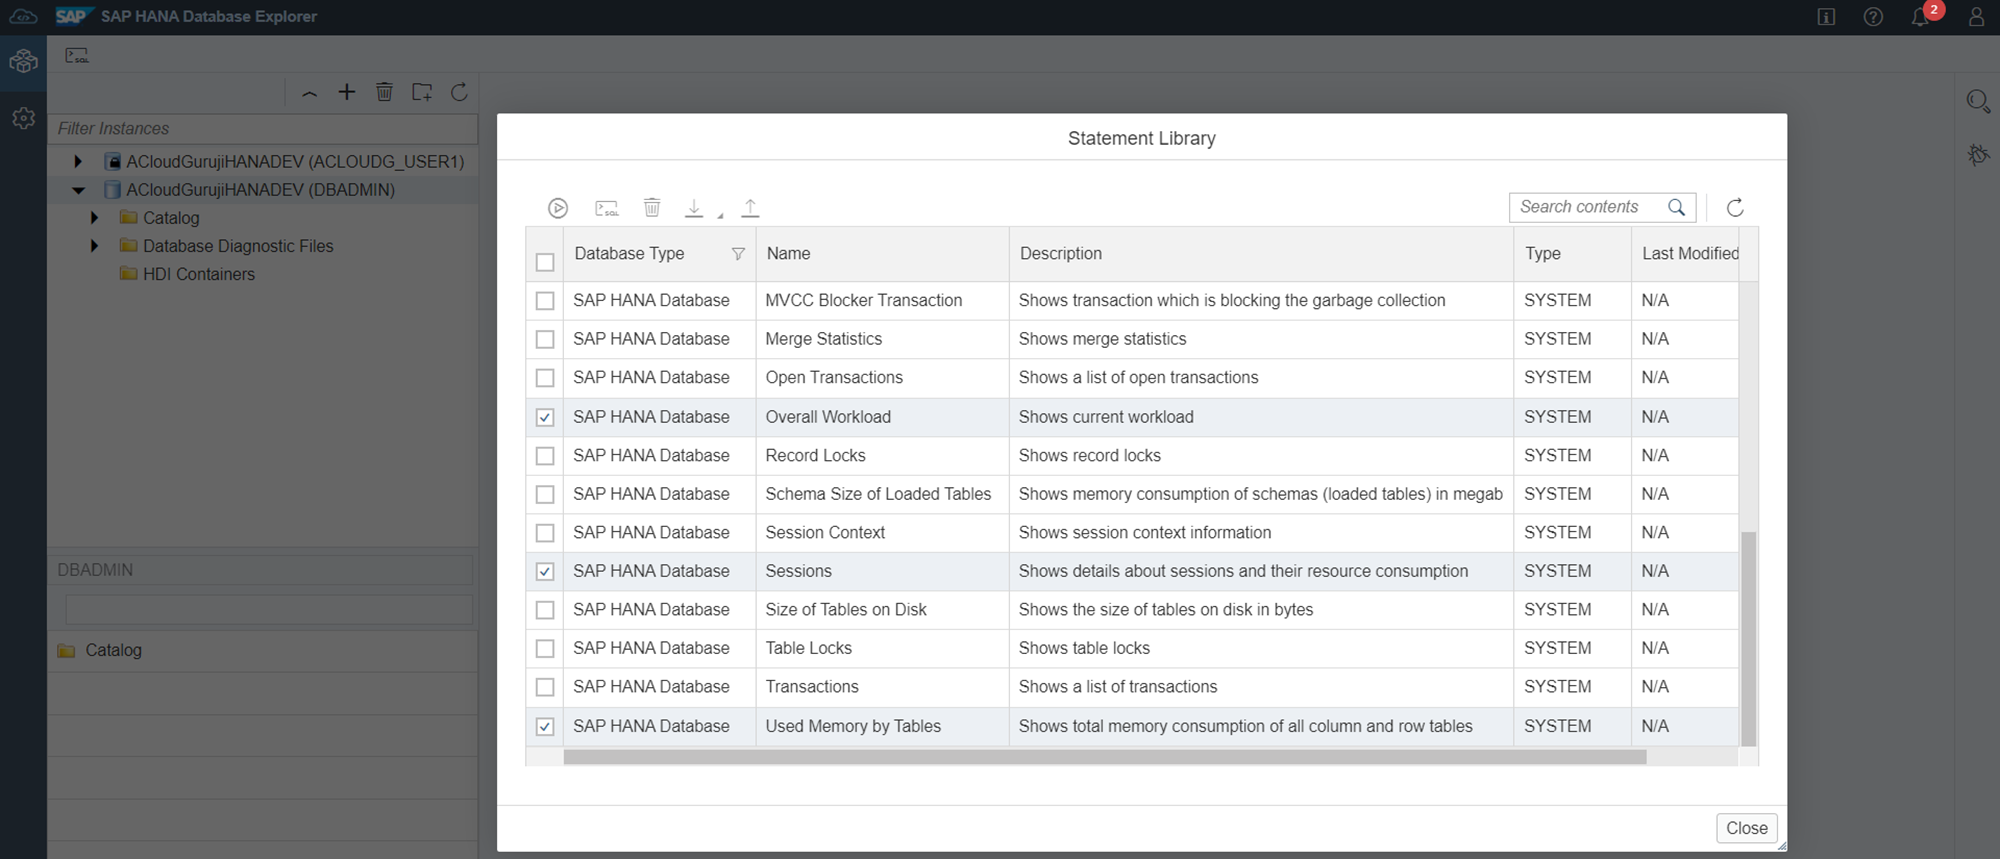The height and width of the screenshot is (859, 2000).
Task: Open the notifications bell
Action: tap(1920, 17)
